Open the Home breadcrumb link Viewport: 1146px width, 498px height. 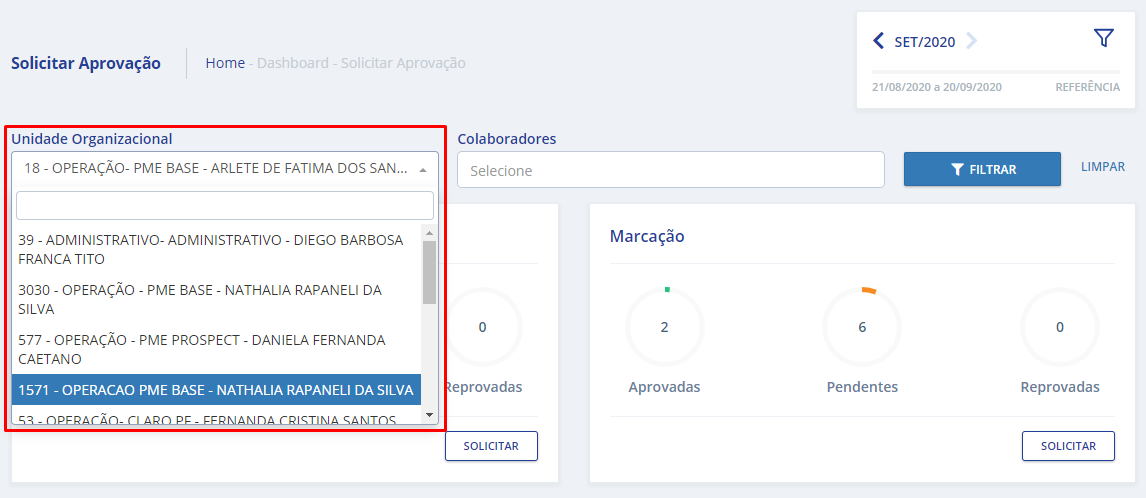coord(225,63)
